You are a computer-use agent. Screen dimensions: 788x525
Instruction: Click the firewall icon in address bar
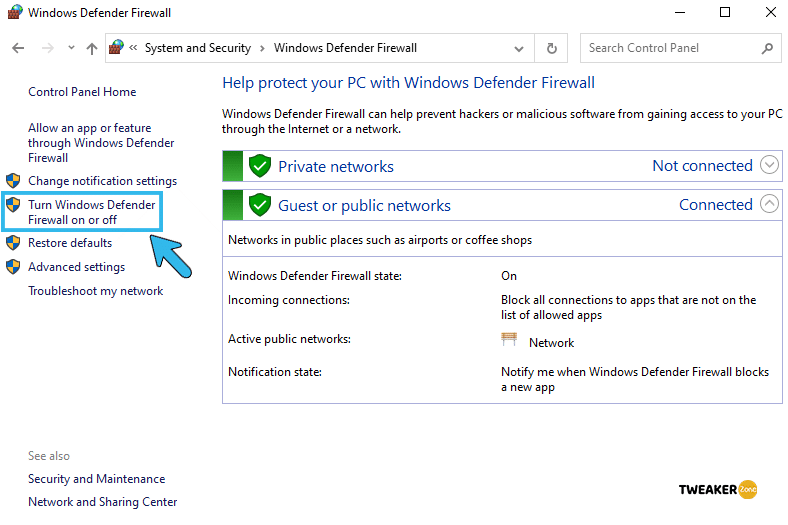click(116, 48)
